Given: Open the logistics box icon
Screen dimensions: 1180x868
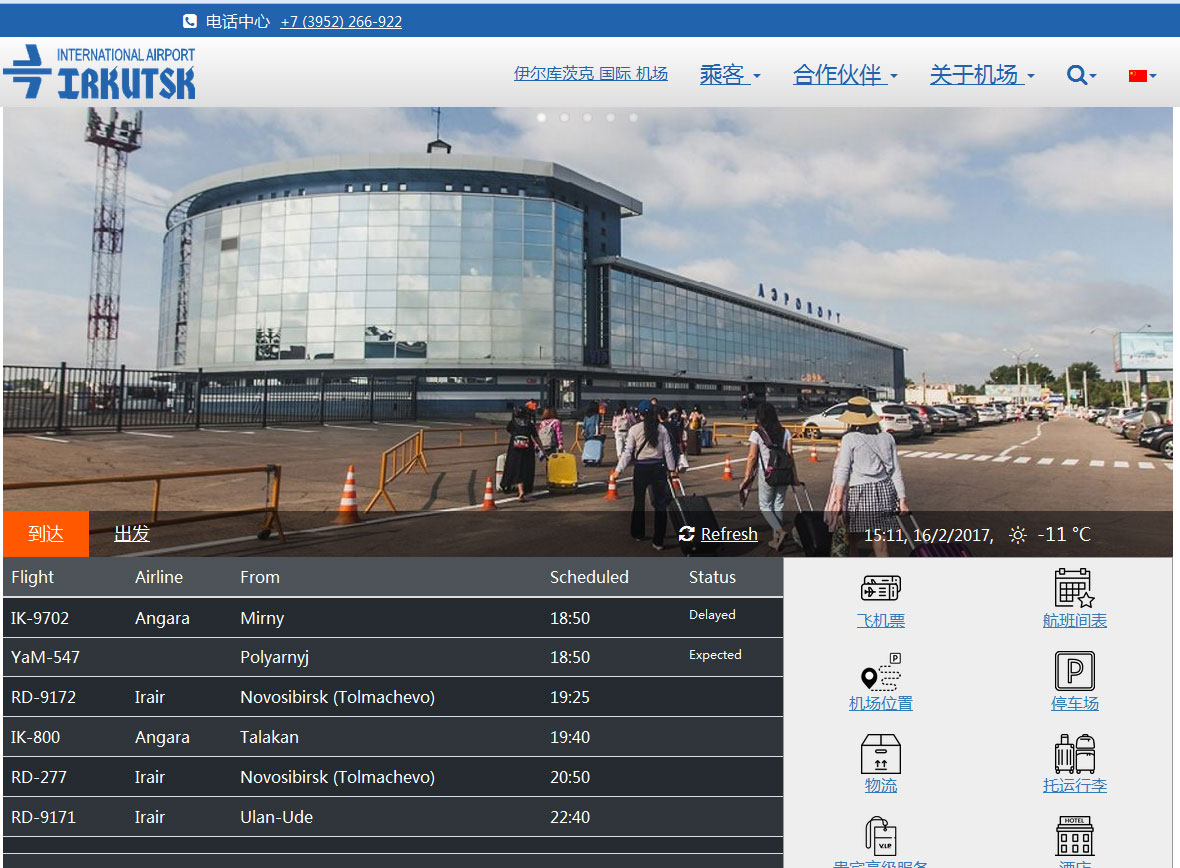Looking at the screenshot, I should click(x=880, y=754).
